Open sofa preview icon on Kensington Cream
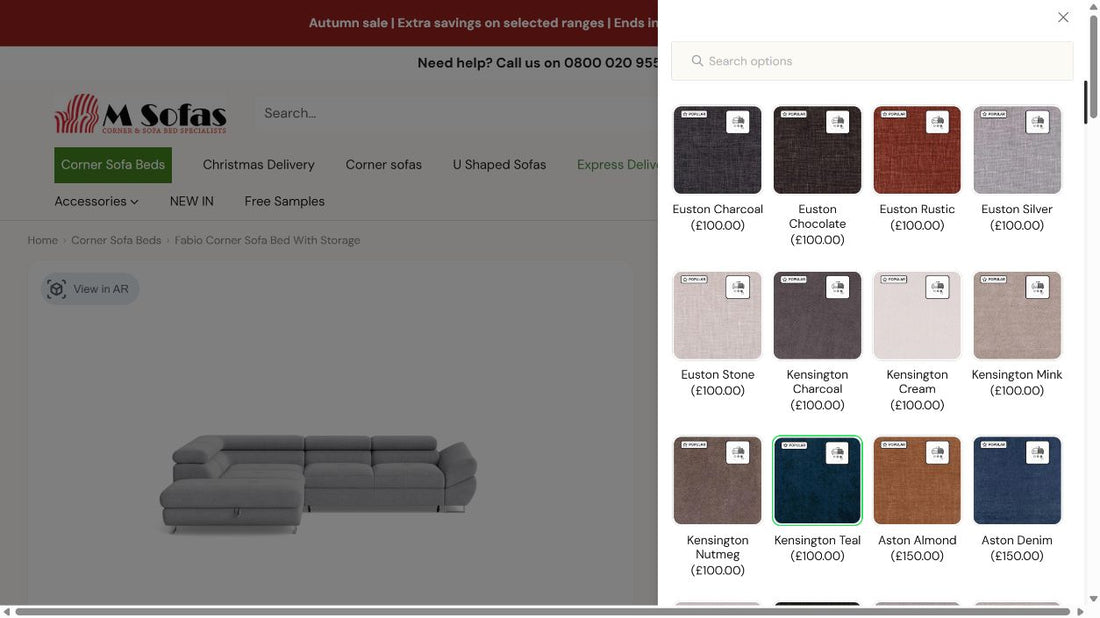The image size is (1100, 618). coord(937,287)
